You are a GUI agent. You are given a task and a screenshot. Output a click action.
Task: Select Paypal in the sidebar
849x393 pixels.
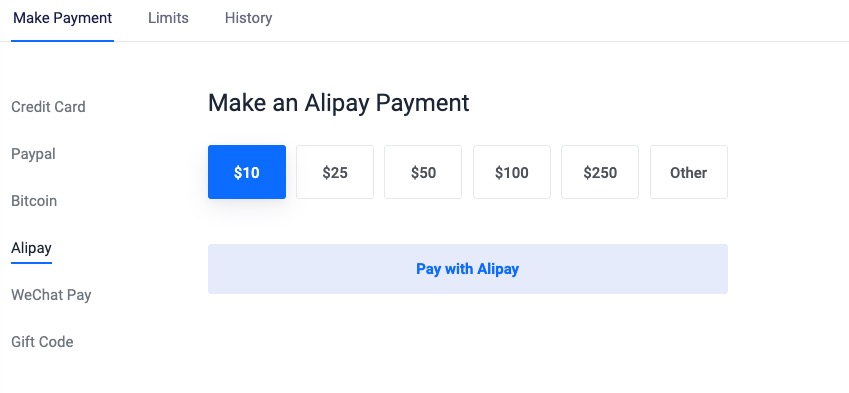(x=33, y=154)
